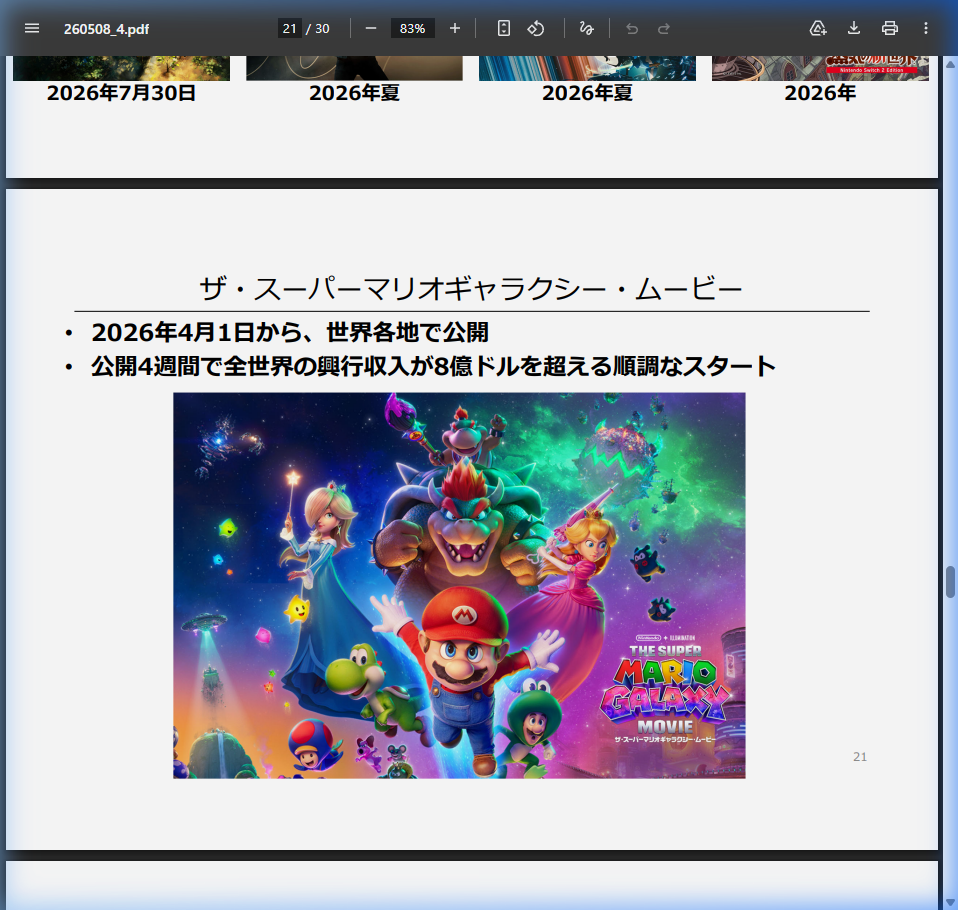Click the scrollbar up arrow
Image resolution: width=958 pixels, height=910 pixels.
[x=950, y=63]
